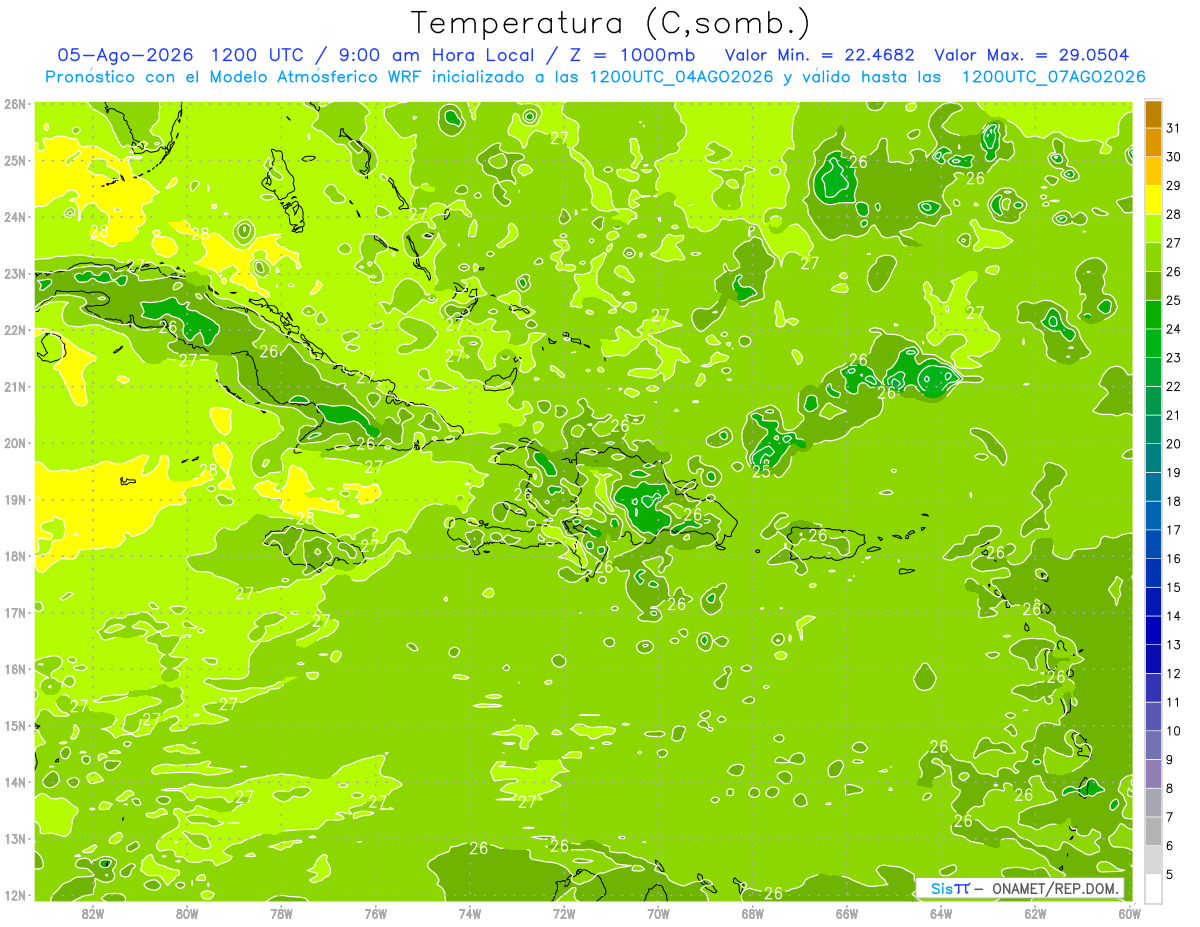Image resolution: width=1200 pixels, height=927 pixels.
Task: Click the 60W longitude axis label
Action: 1130,913
